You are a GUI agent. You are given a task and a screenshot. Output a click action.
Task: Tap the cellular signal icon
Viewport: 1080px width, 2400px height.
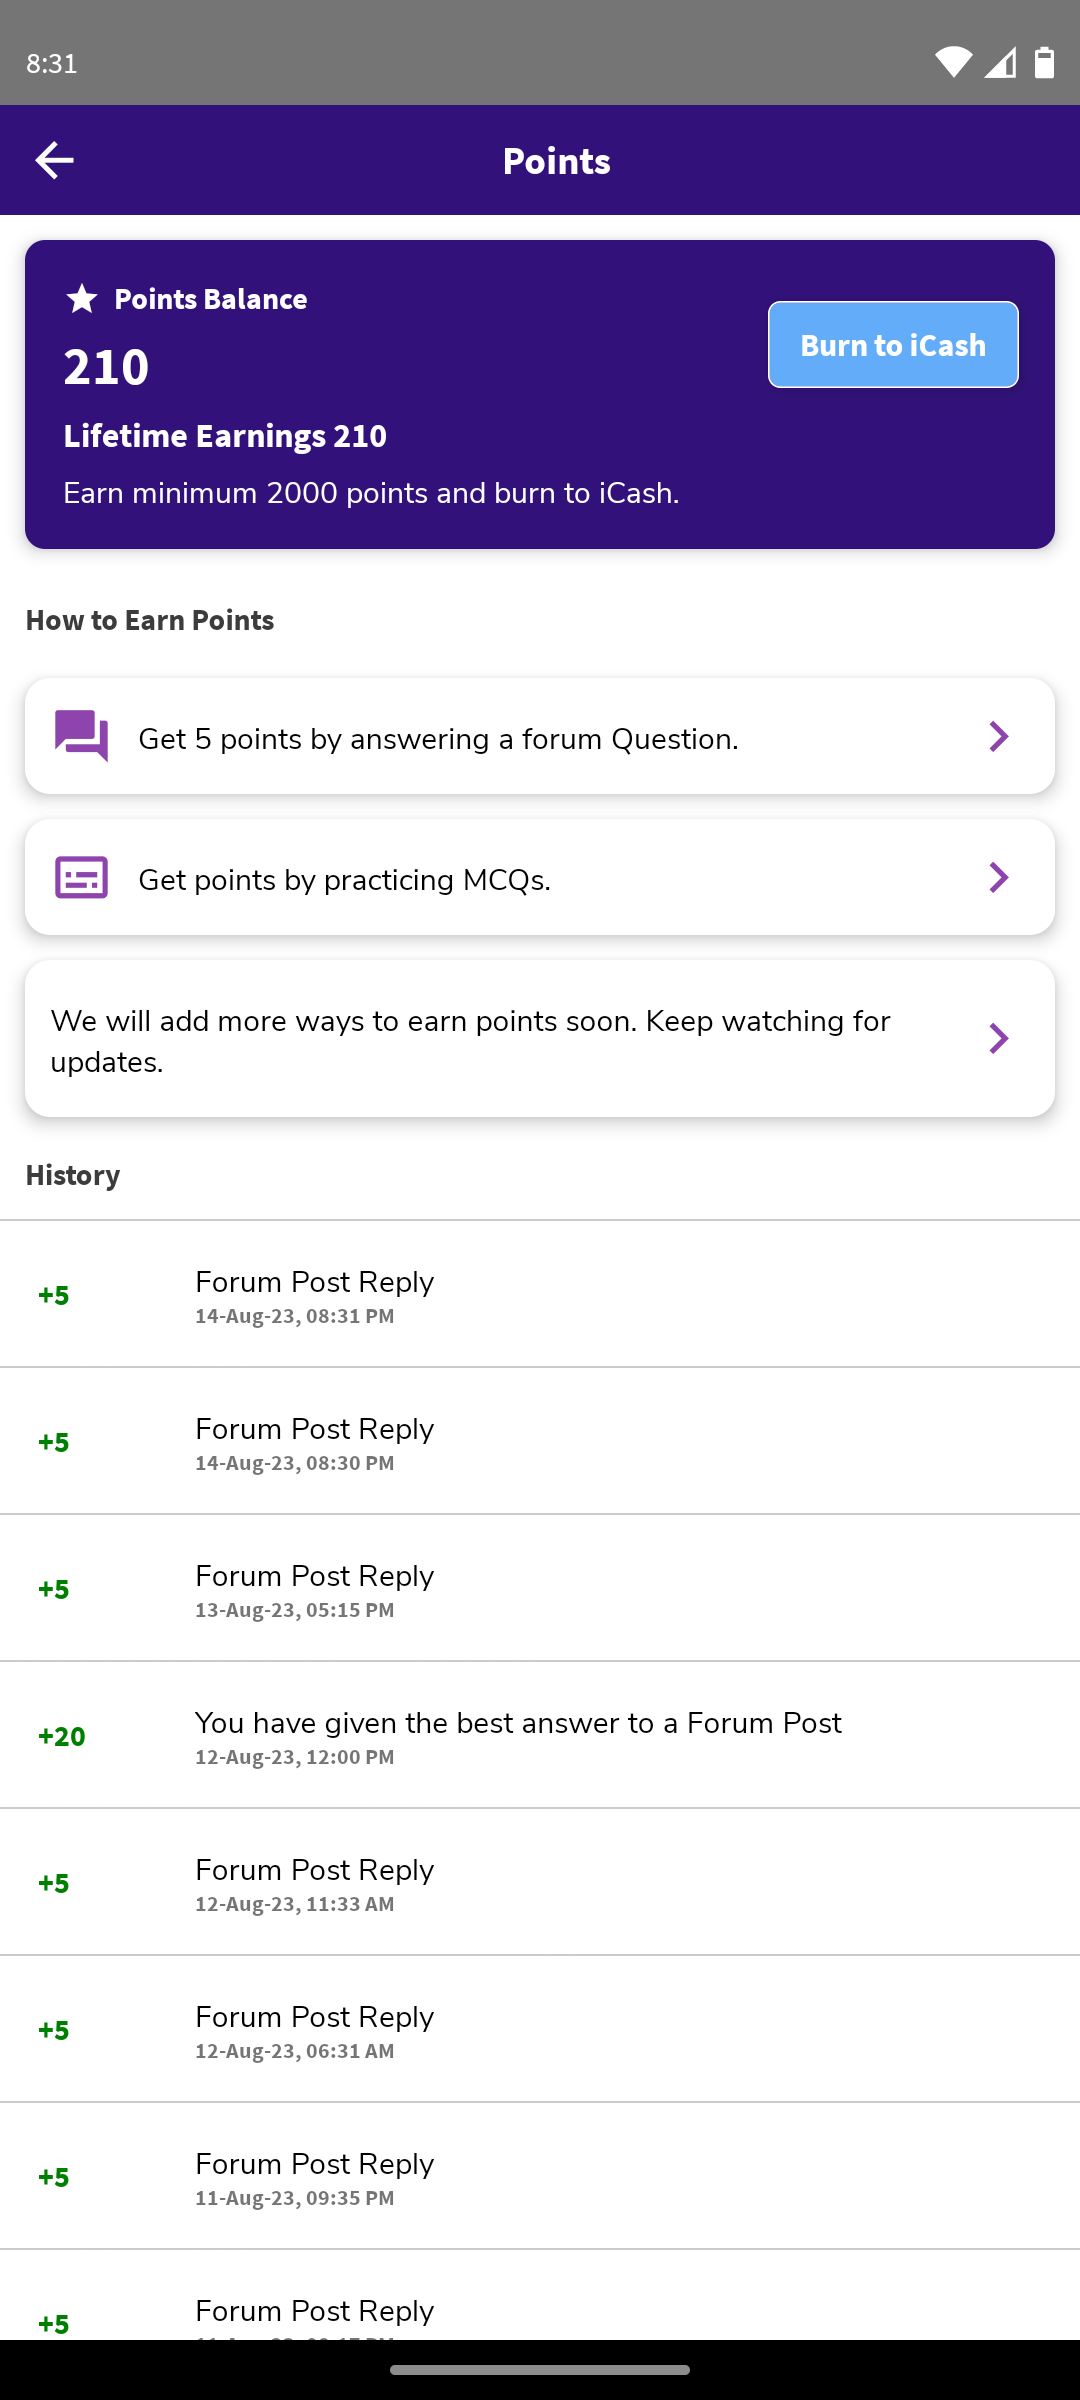[1000, 63]
